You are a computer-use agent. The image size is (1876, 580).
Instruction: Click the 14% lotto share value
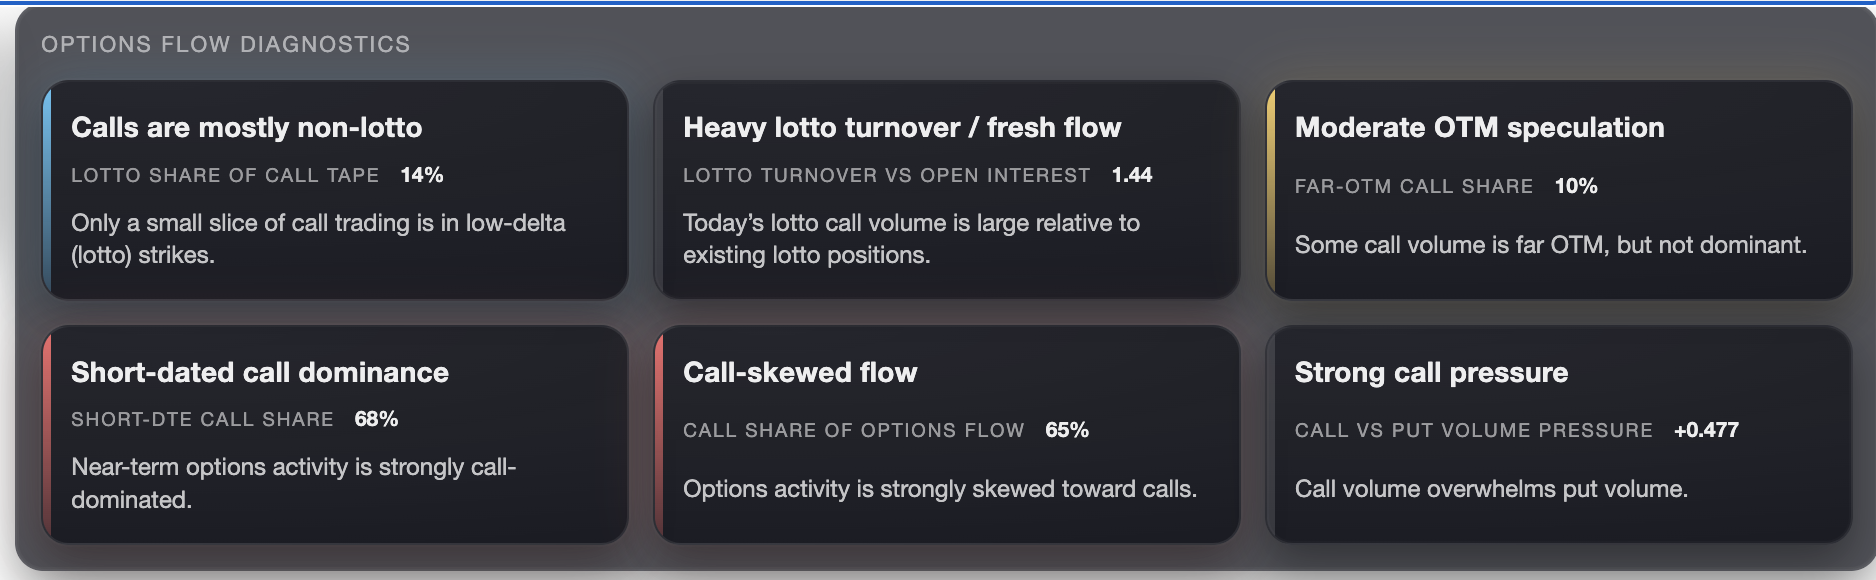[423, 174]
